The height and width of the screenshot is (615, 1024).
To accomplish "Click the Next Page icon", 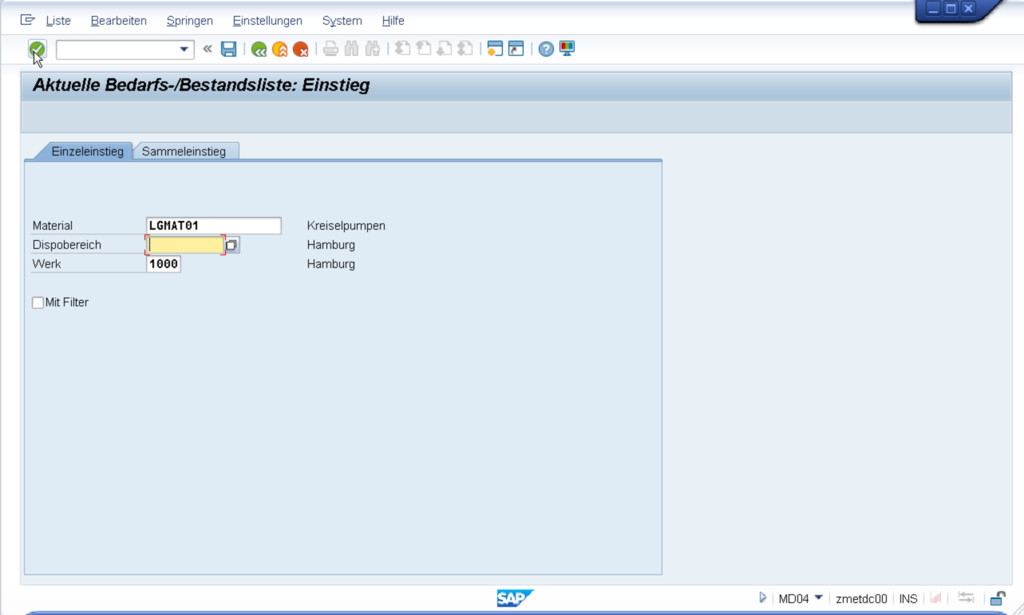I will point(444,49).
